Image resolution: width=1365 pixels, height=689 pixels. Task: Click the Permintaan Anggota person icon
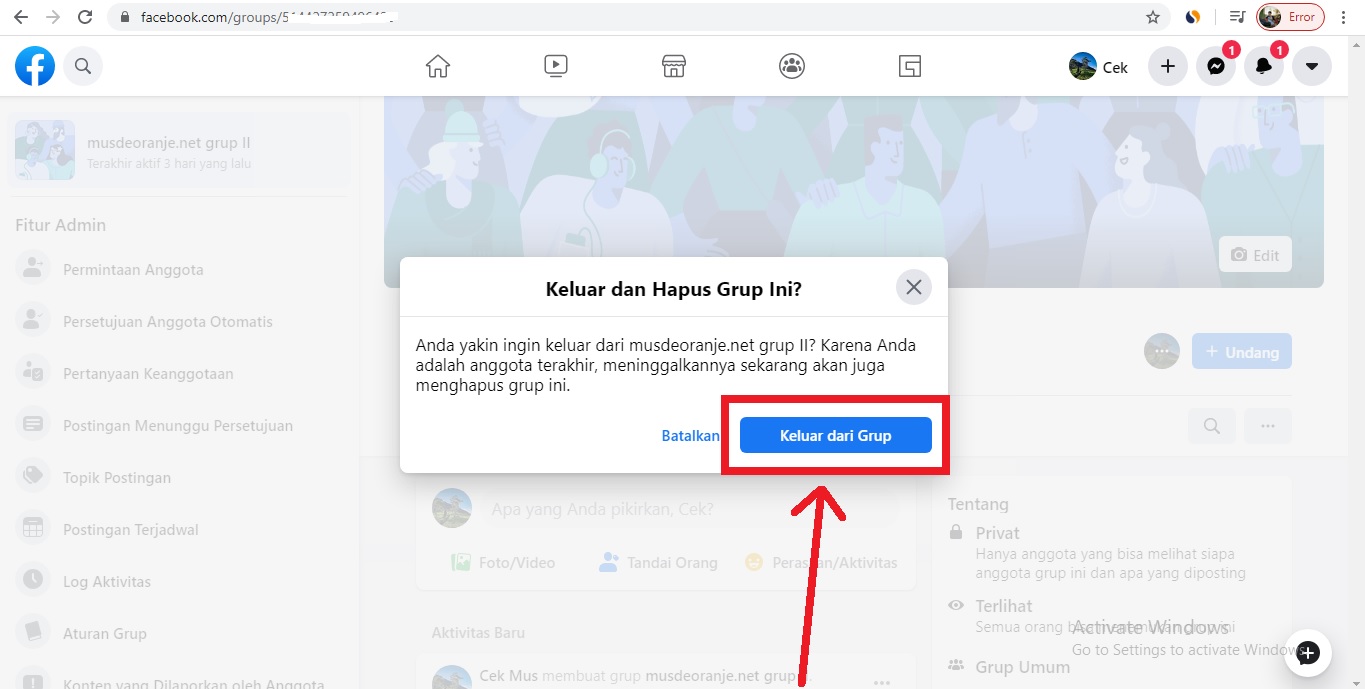point(34,269)
